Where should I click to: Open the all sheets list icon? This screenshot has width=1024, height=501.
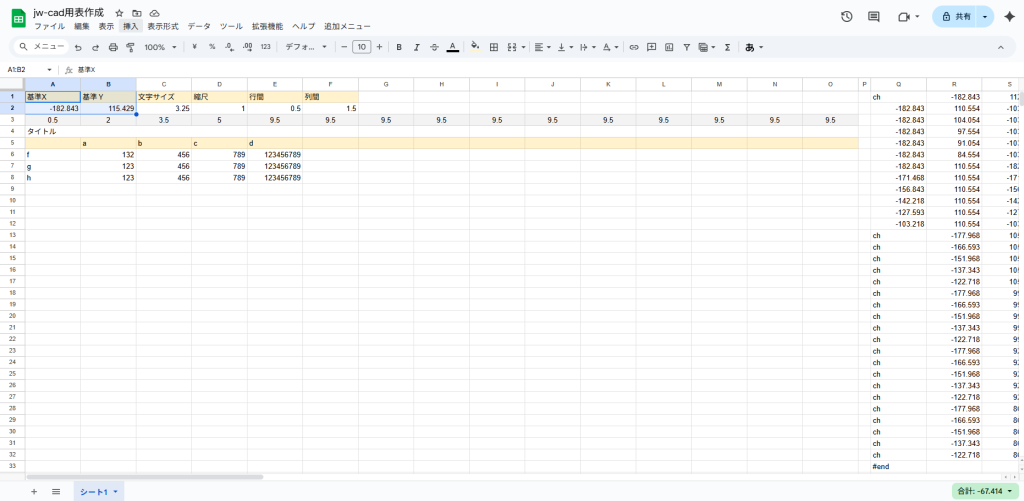[x=56, y=491]
